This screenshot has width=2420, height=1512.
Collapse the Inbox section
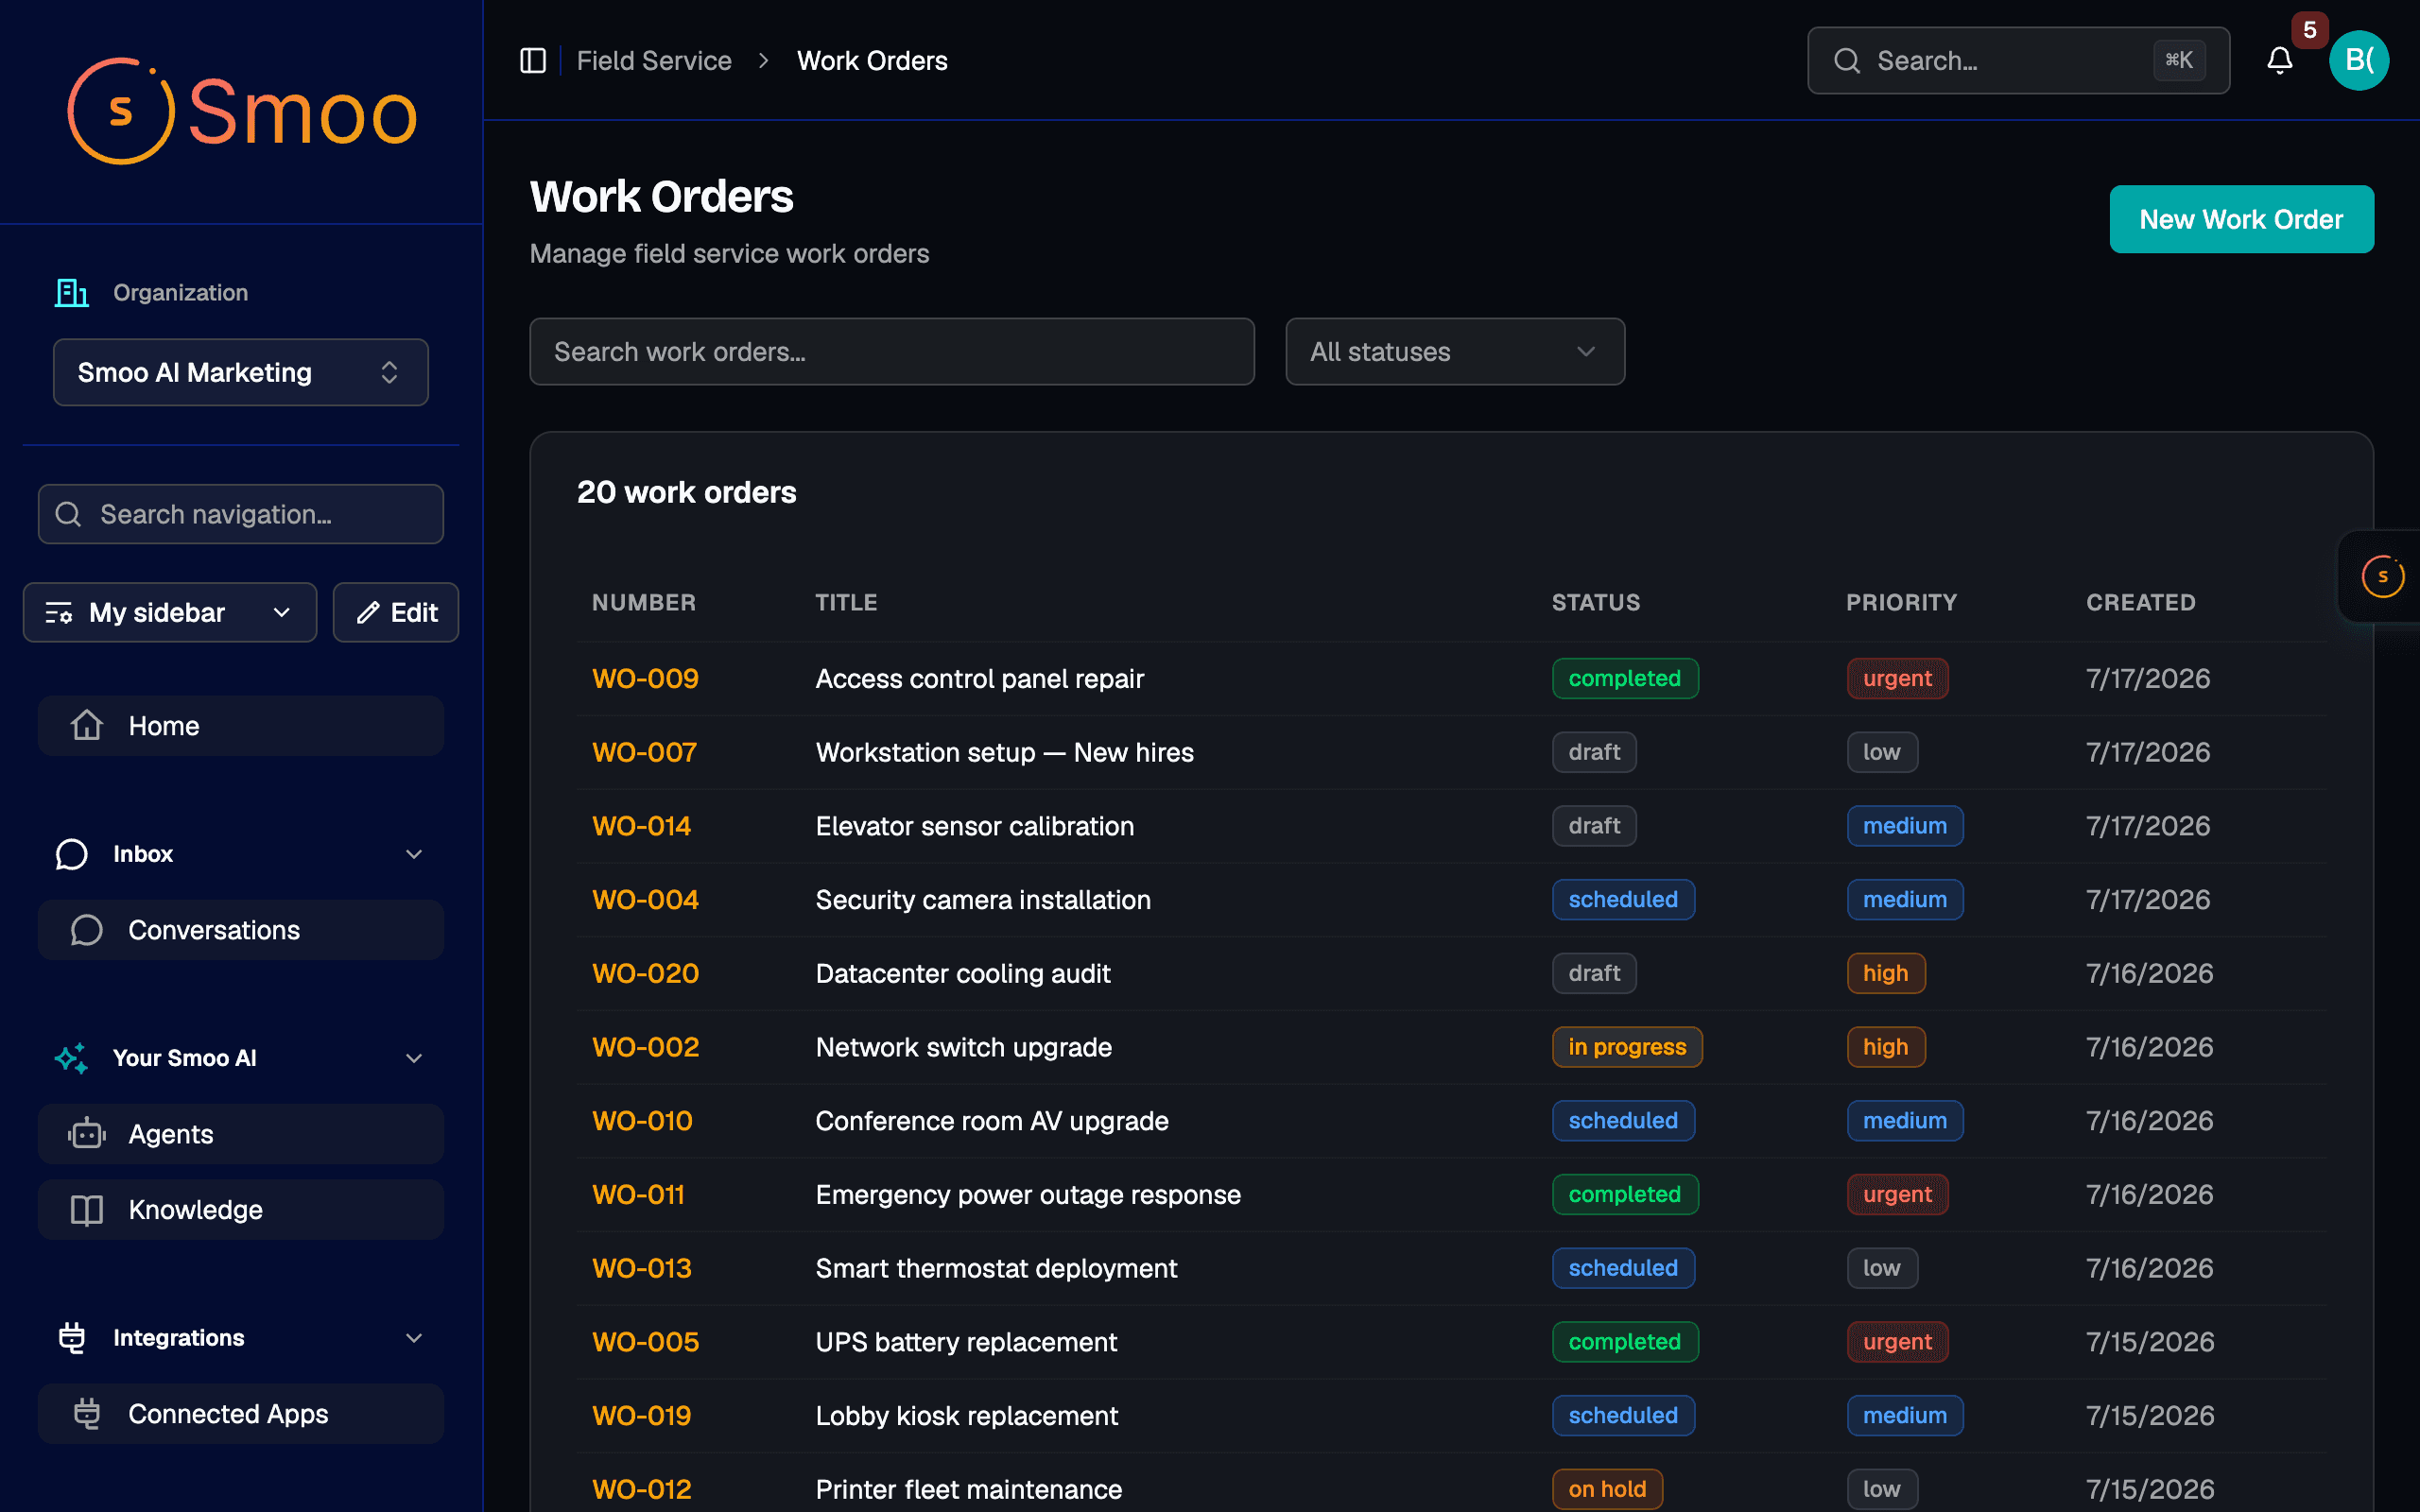[x=413, y=854]
